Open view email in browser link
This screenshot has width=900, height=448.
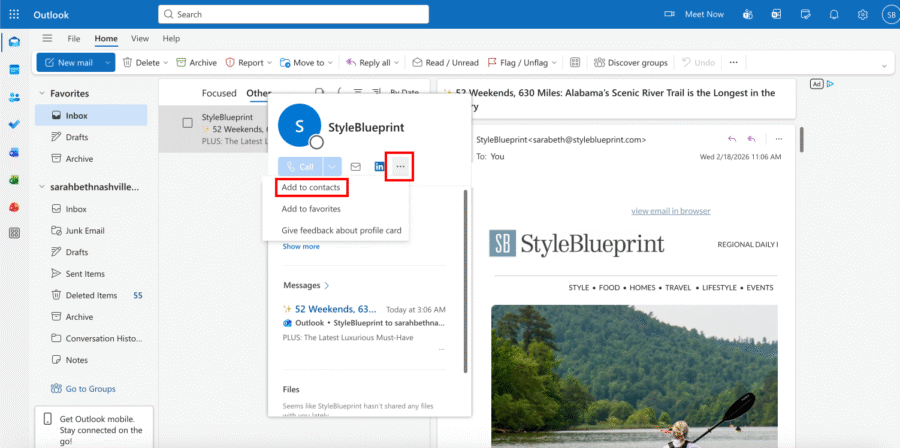[x=670, y=211]
